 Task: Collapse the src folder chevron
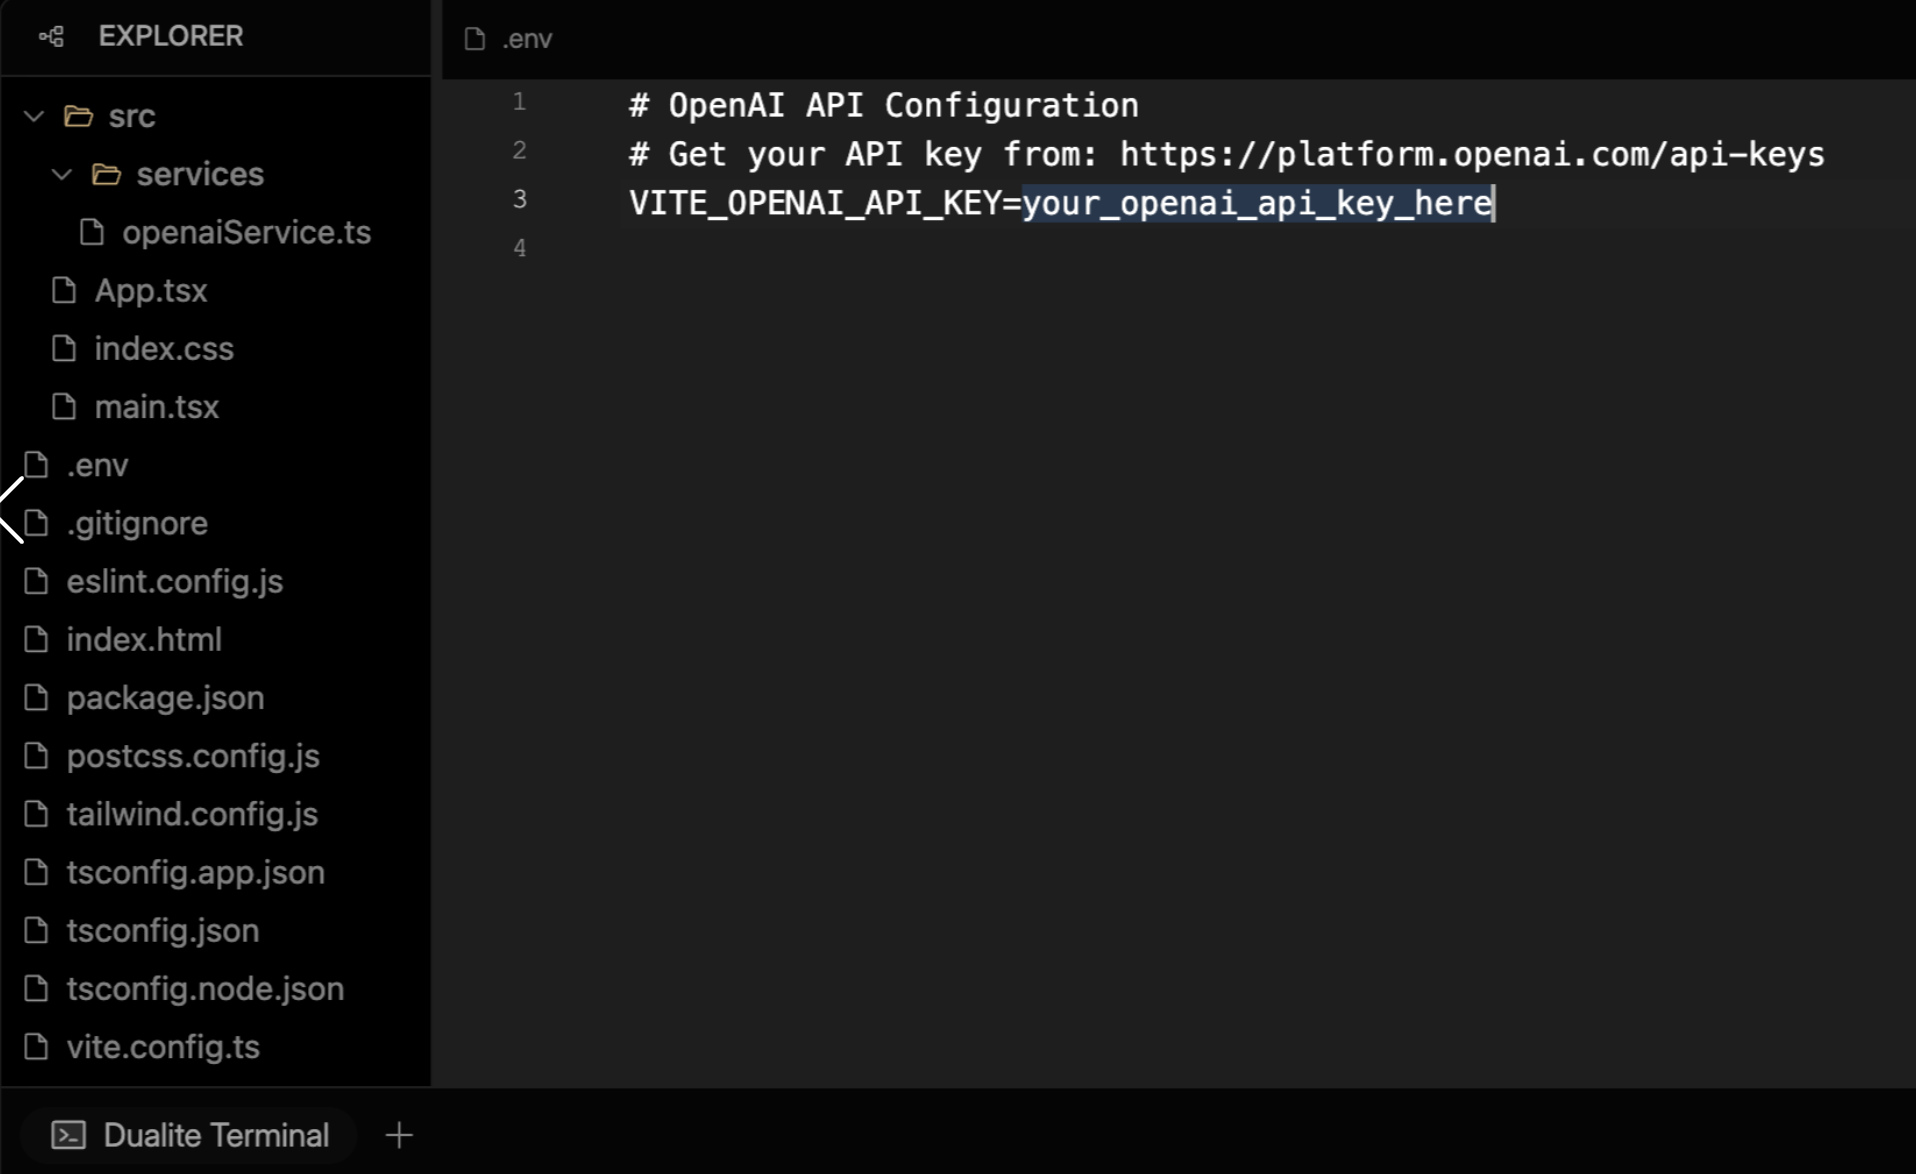[x=34, y=116]
